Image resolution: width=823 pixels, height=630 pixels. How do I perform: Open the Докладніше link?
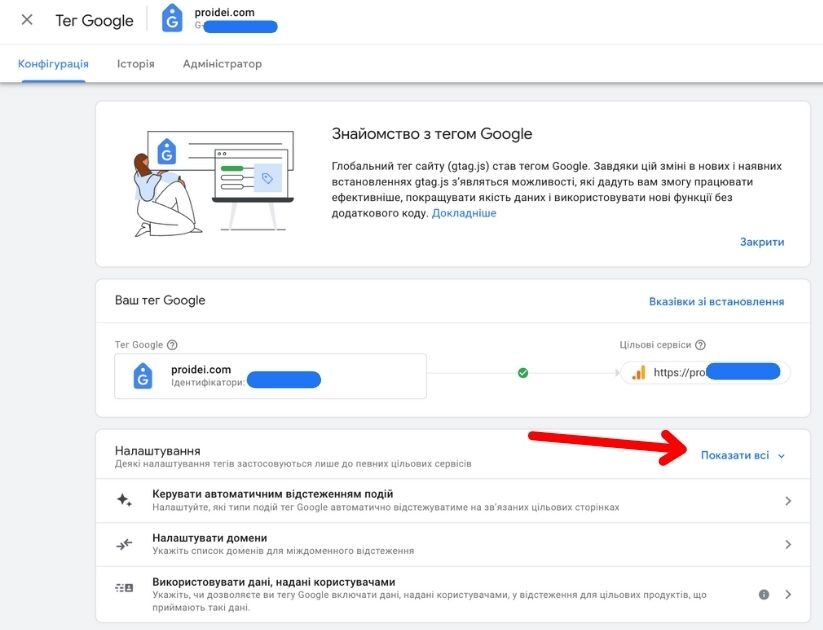(463, 213)
